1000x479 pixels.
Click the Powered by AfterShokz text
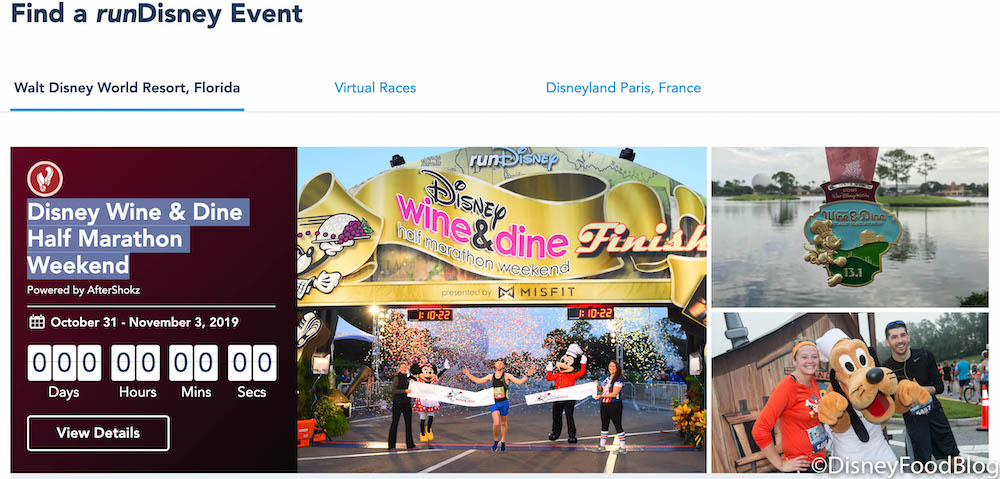pos(84,290)
